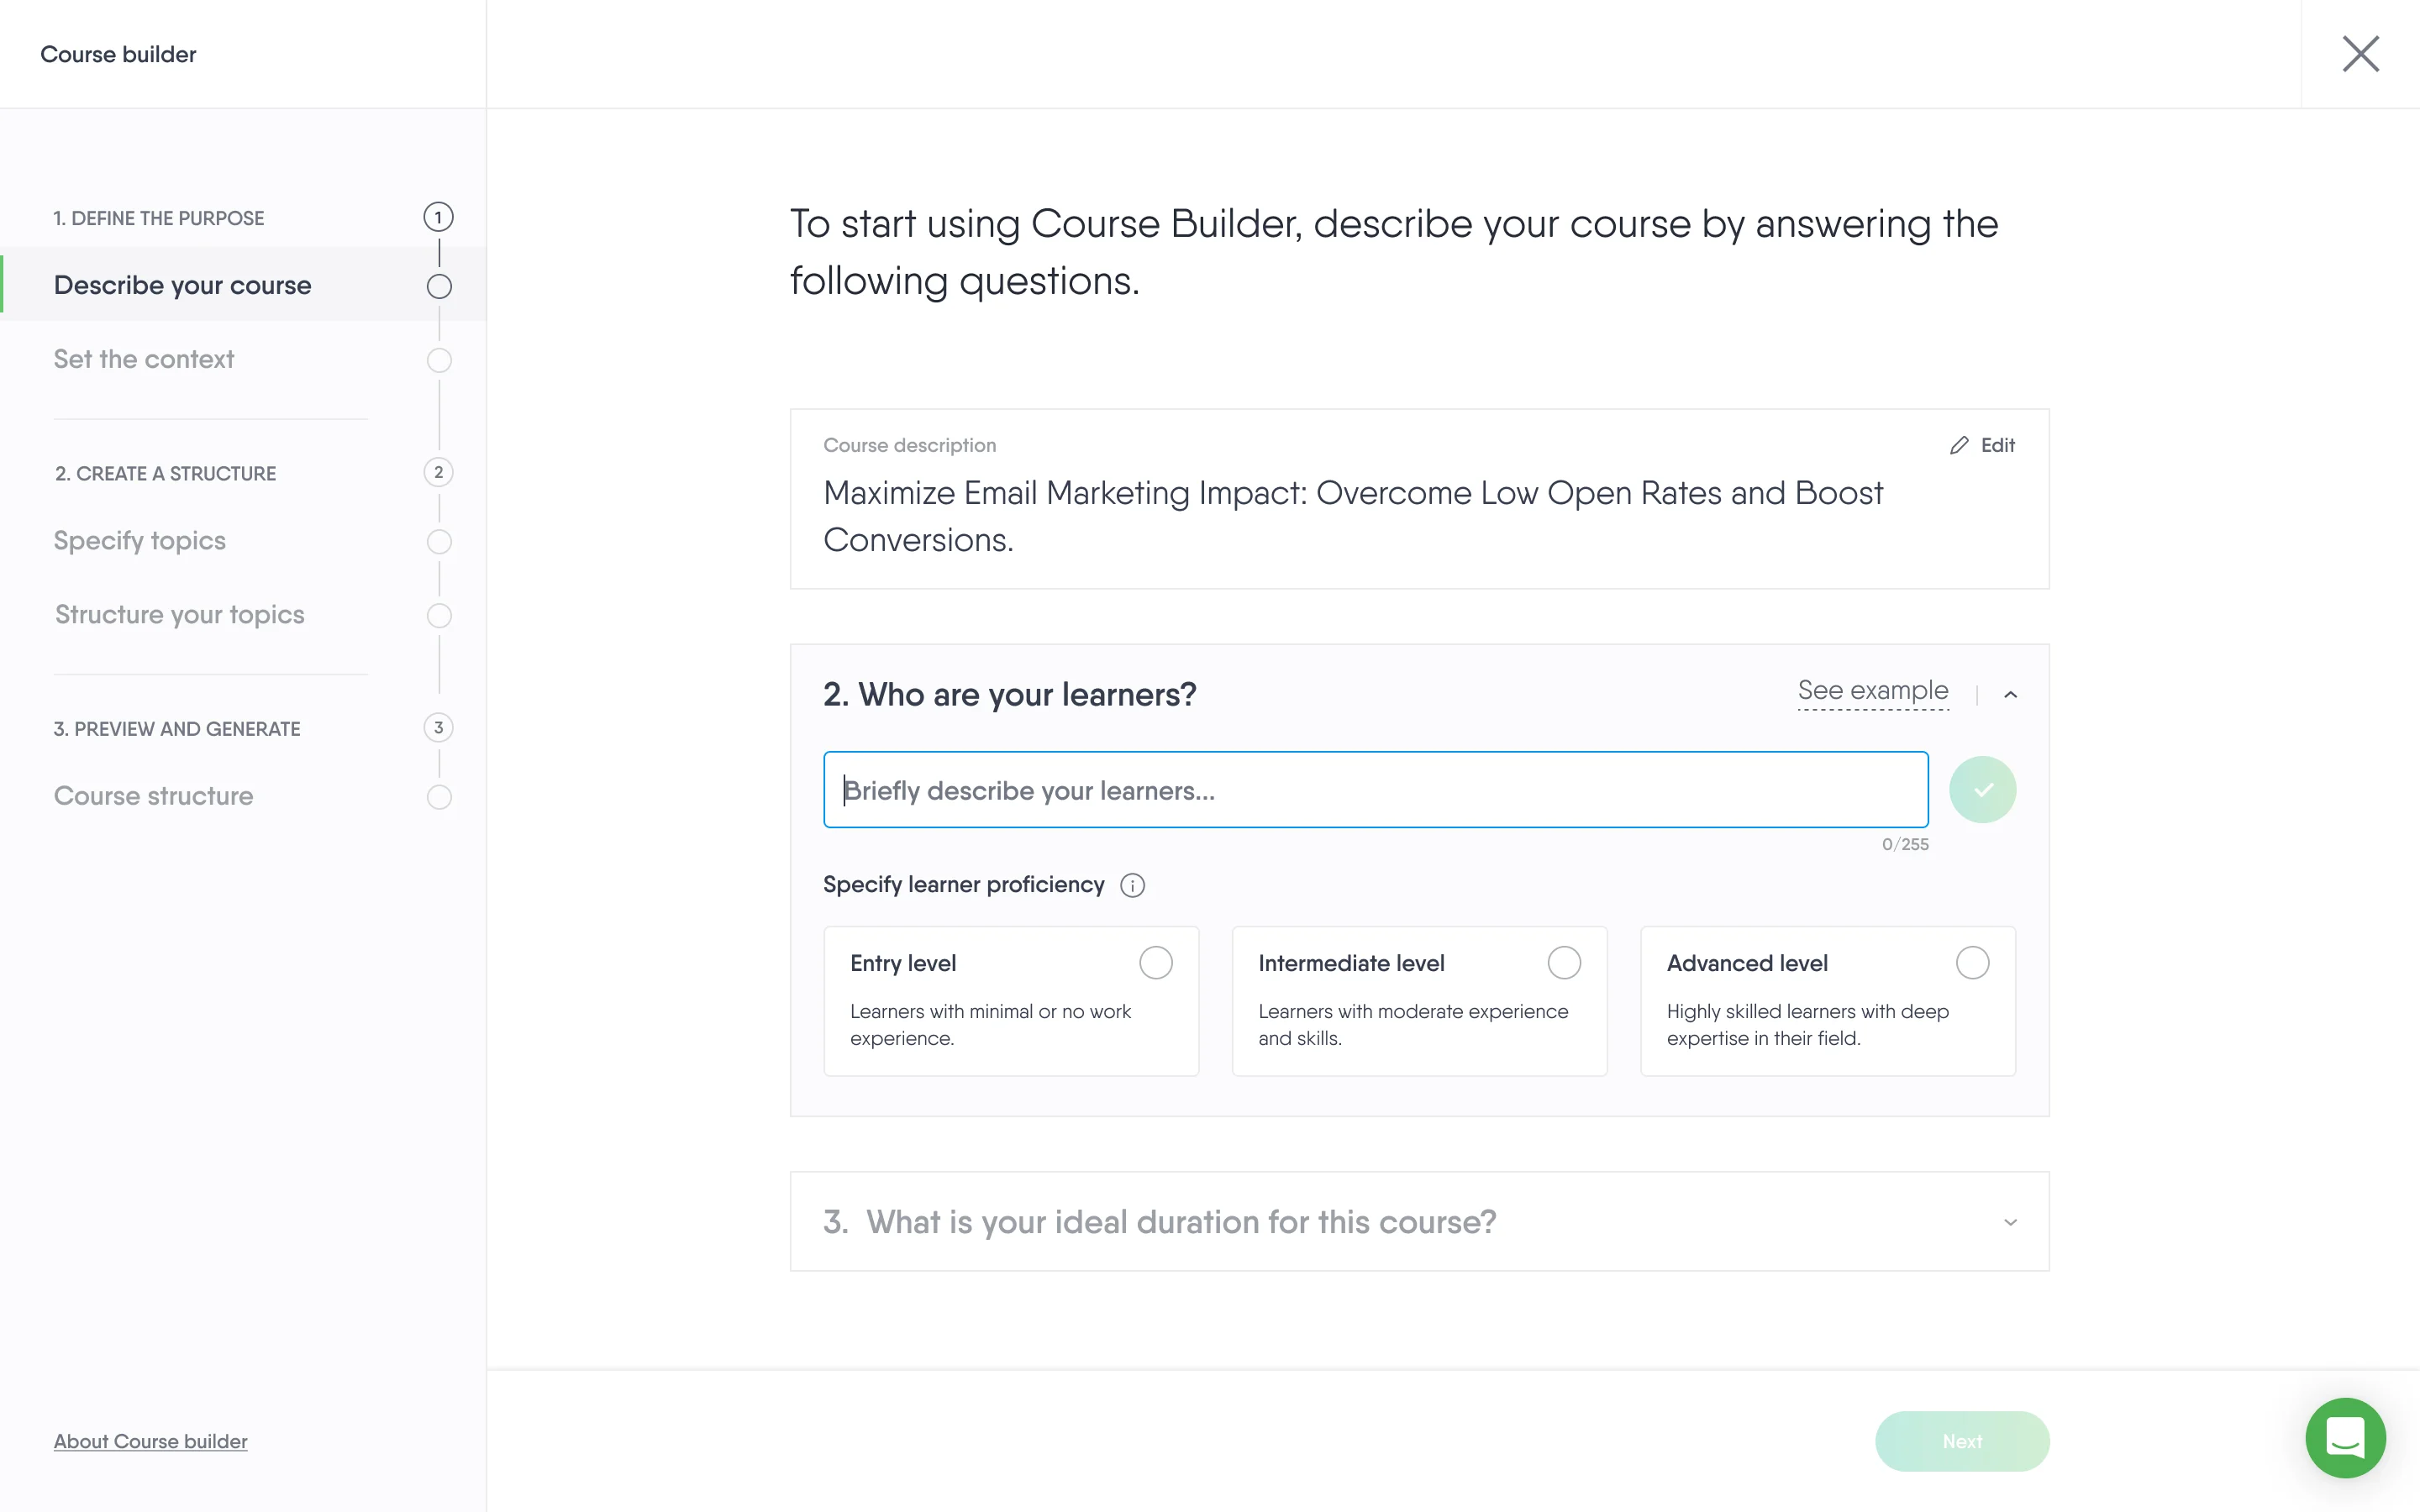
Task: Select Intermediate level proficiency
Action: point(1563,963)
